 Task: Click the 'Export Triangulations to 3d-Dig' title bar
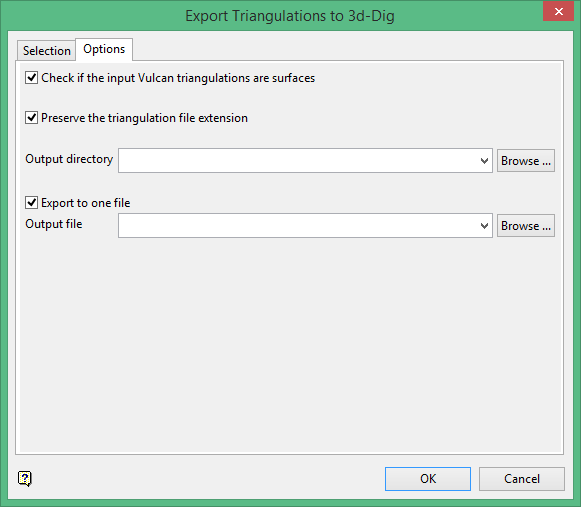coord(290,16)
